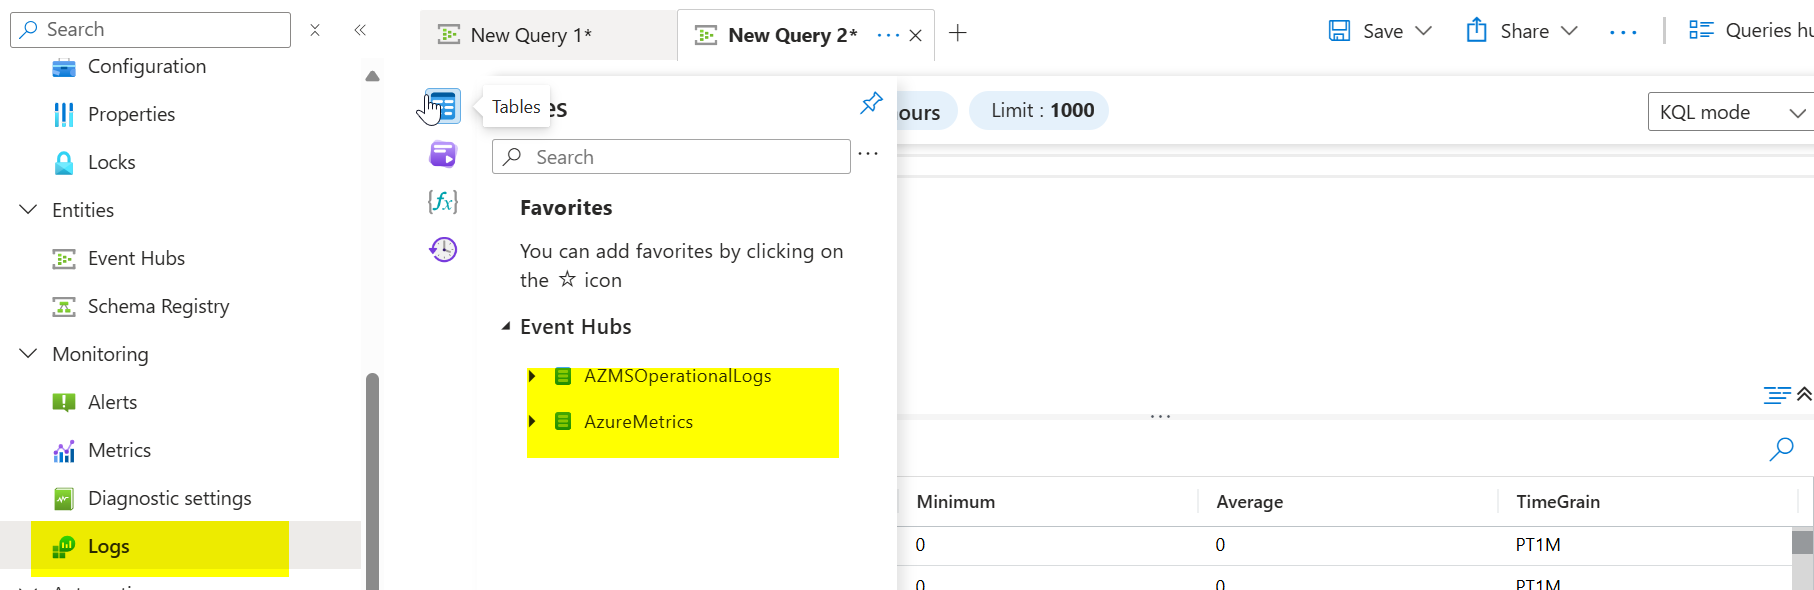Click the time range hours pill
Image resolution: width=1814 pixels, height=590 pixels.
(925, 112)
